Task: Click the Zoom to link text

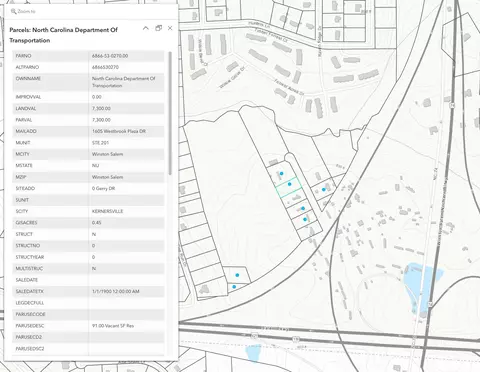Action: tap(26, 11)
